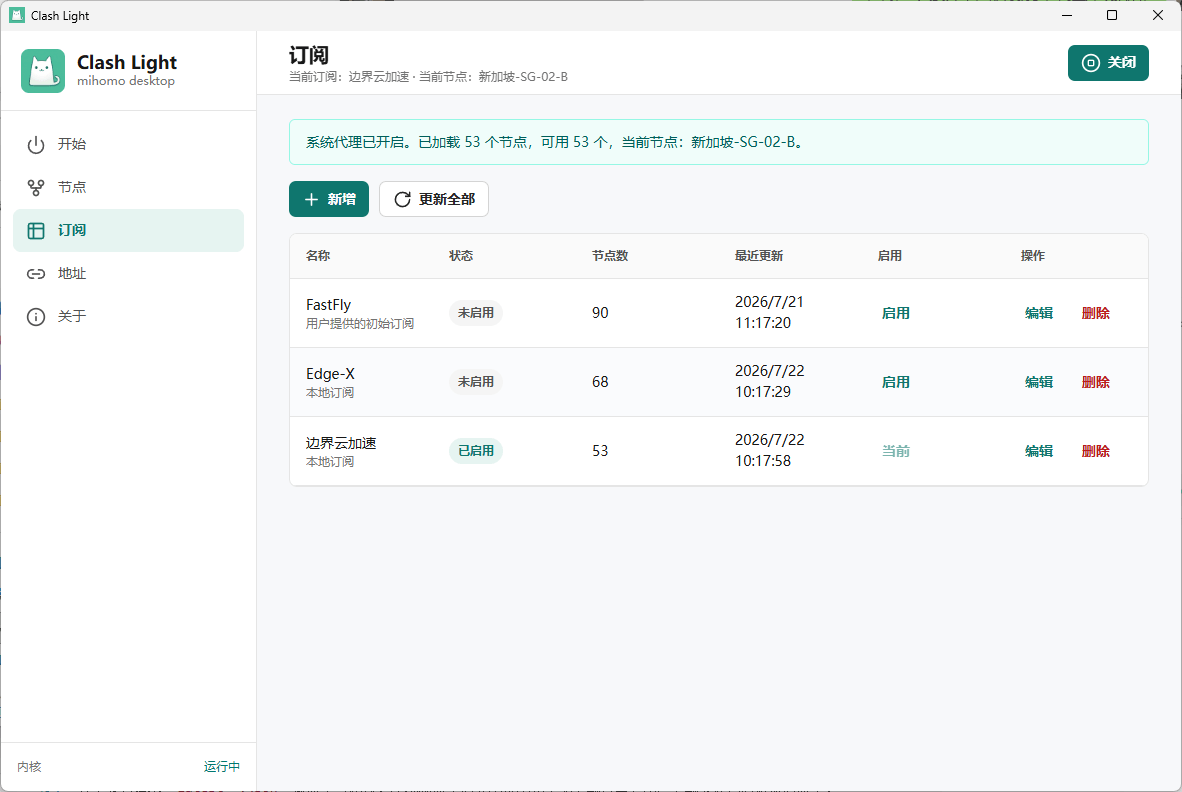This screenshot has height=792, width=1182.
Task: Click the info icon beside 关于
Action: (35, 316)
